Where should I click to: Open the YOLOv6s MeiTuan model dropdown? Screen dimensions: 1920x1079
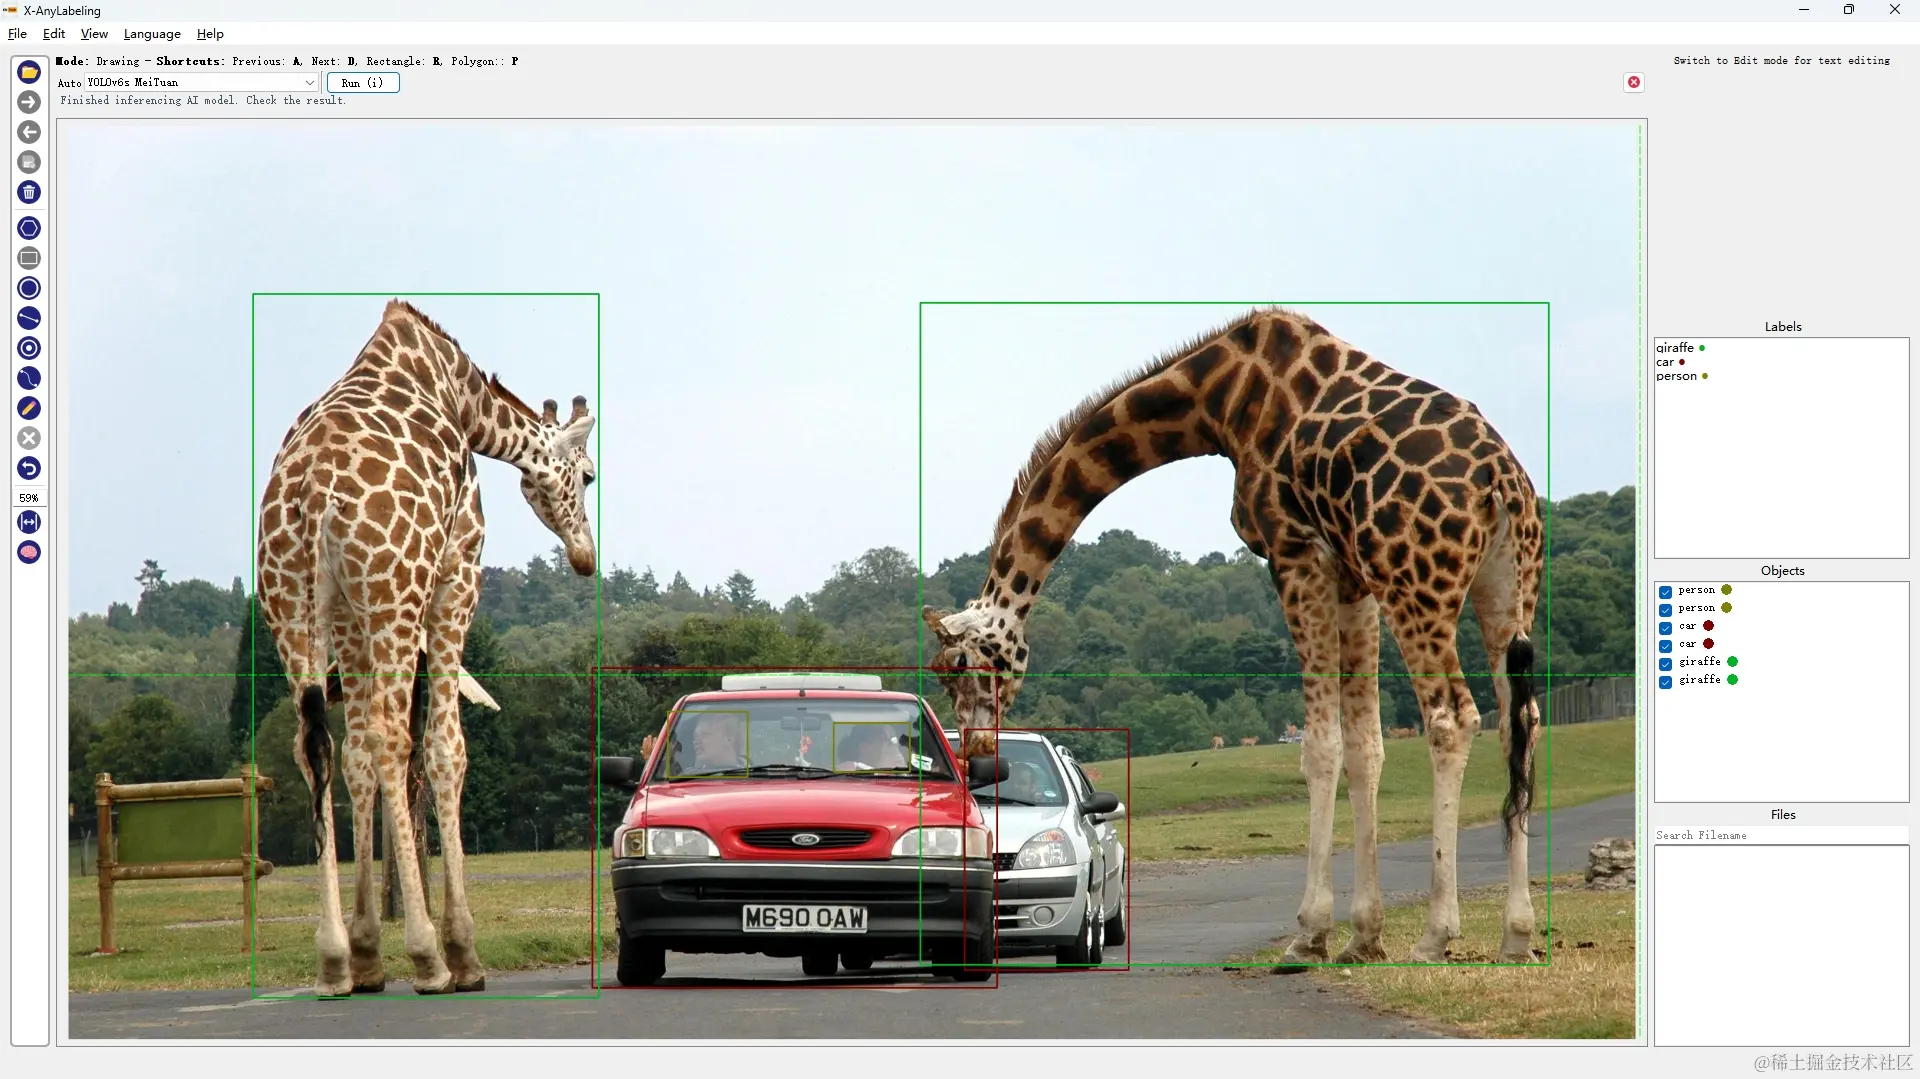point(201,83)
